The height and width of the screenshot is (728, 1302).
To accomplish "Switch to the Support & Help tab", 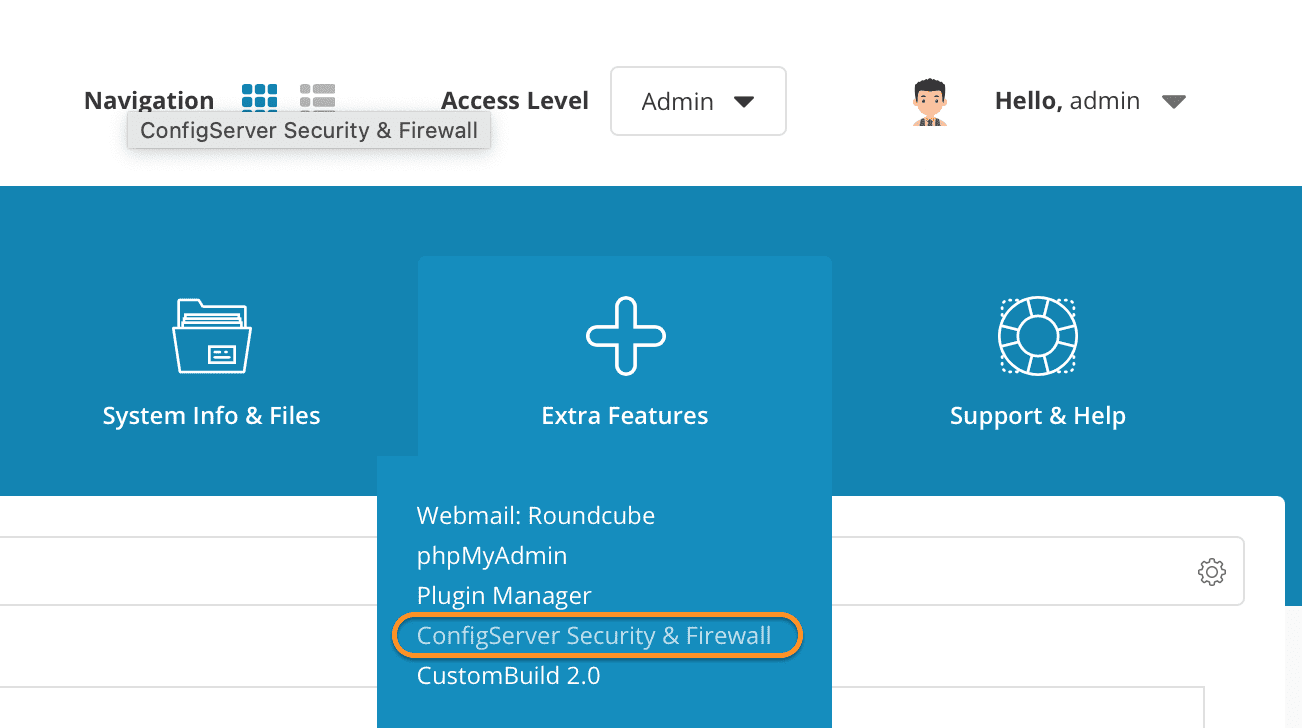I will tap(1037, 415).
